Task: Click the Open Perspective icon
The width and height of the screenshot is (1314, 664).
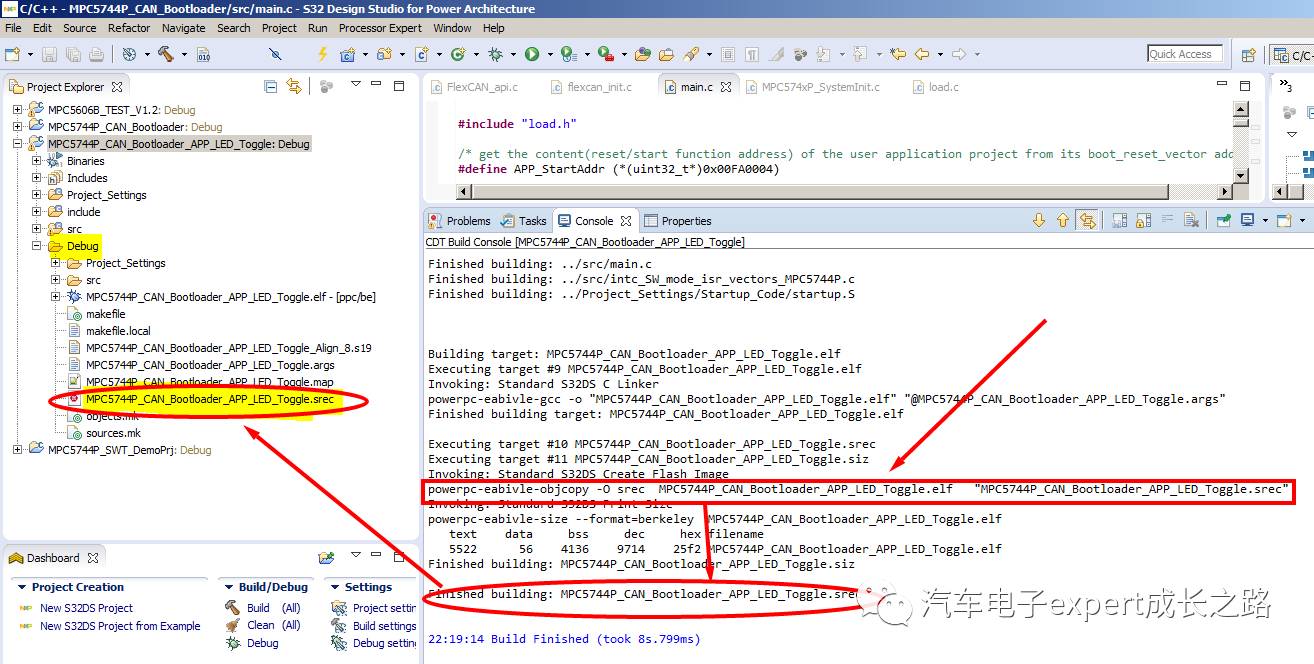Action: [1248, 55]
